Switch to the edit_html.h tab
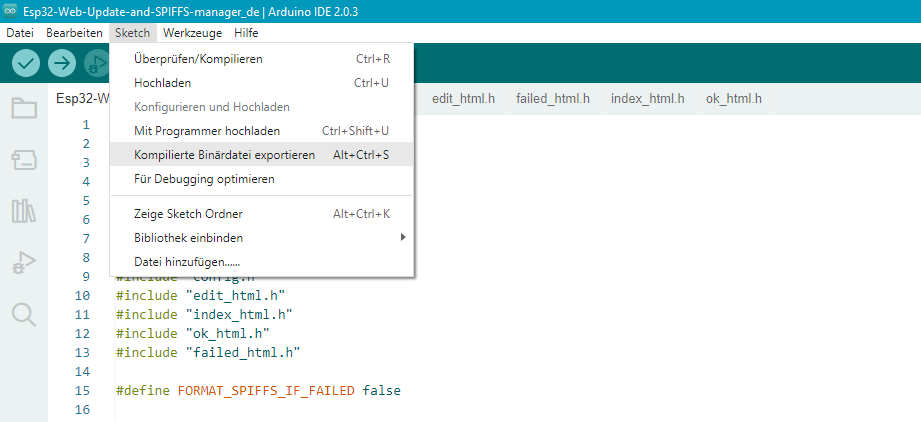The image size is (921, 422). click(x=463, y=99)
